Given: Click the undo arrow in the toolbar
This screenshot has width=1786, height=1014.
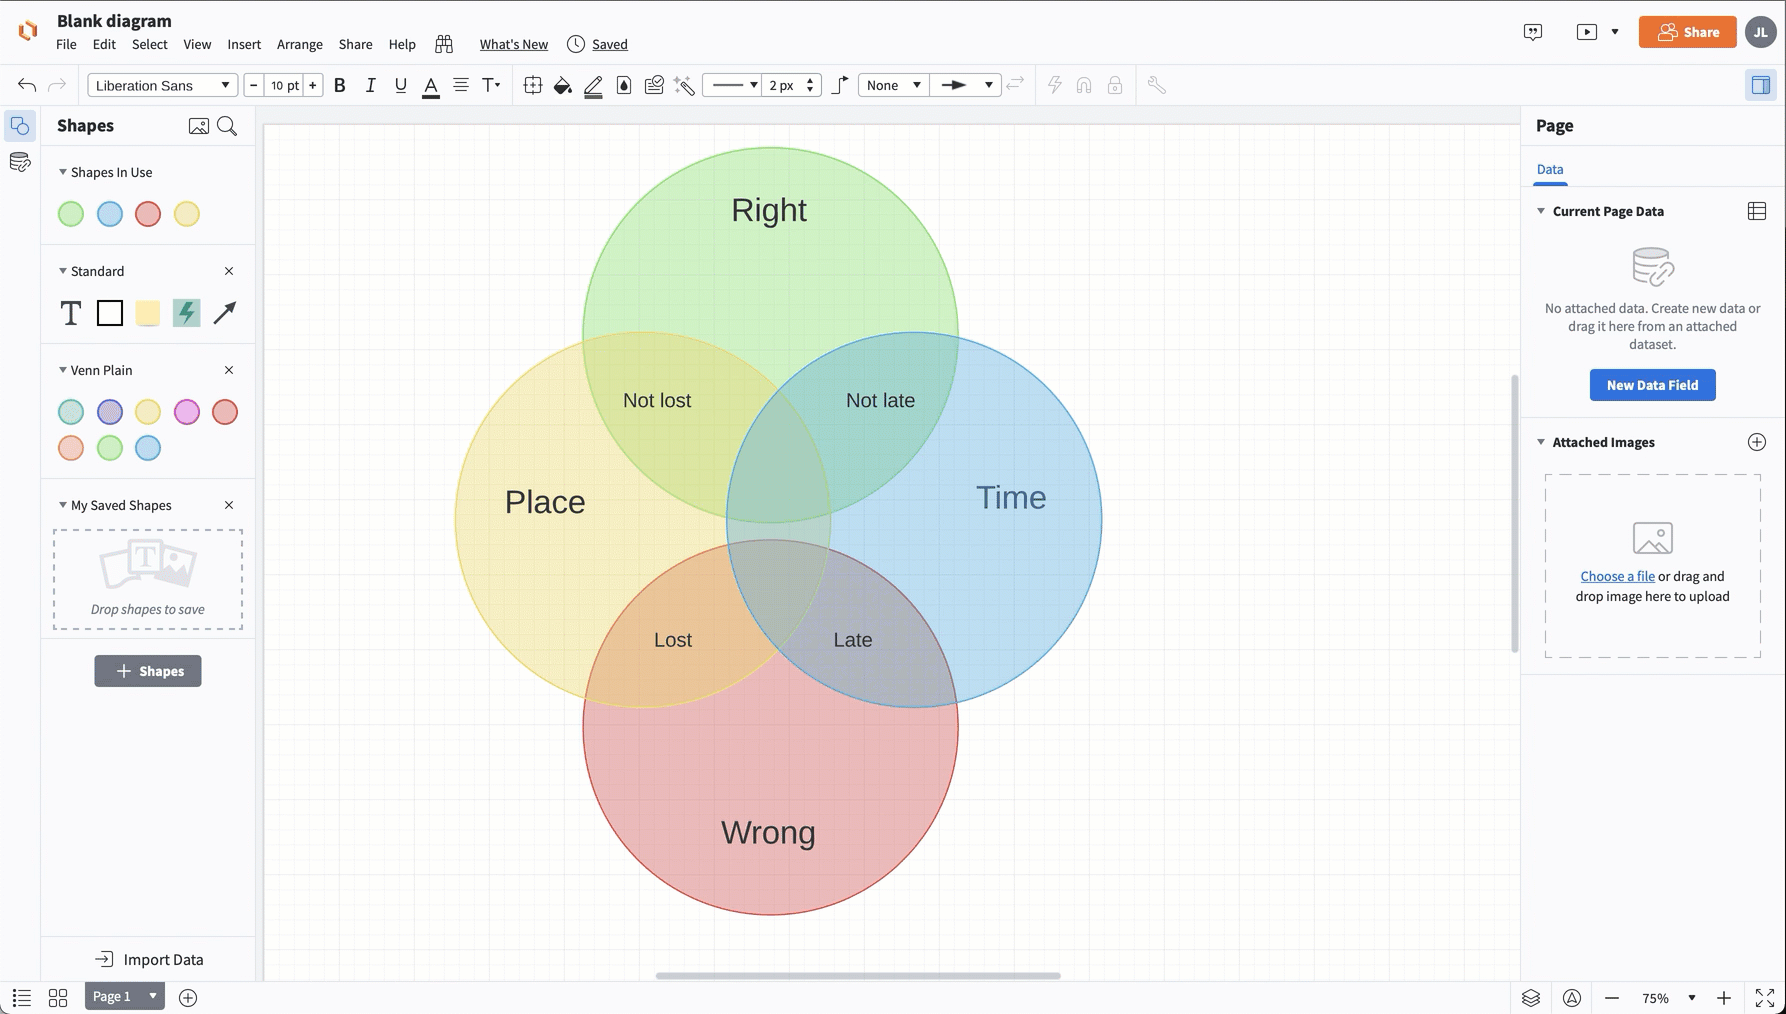Looking at the screenshot, I should pyautogui.click(x=27, y=85).
